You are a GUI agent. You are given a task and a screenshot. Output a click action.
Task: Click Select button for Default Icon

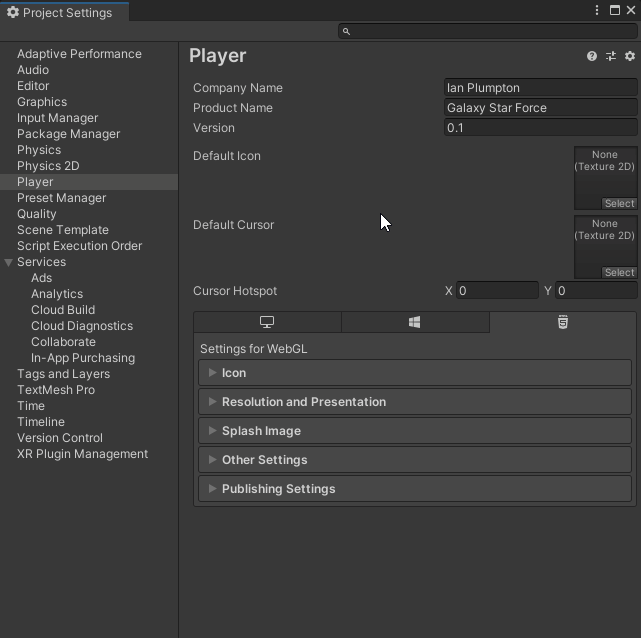pyautogui.click(x=619, y=204)
